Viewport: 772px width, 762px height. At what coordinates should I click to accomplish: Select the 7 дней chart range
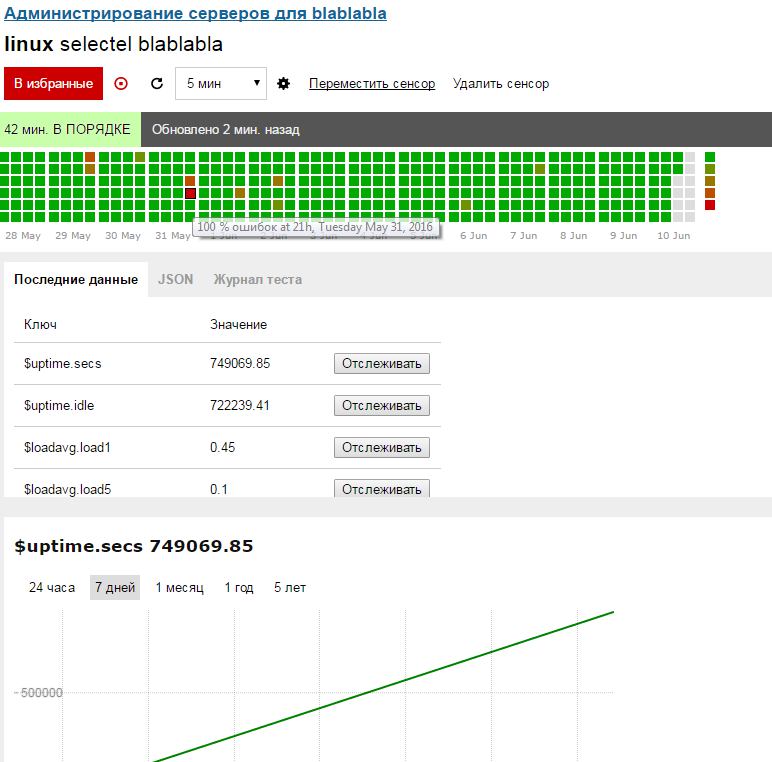[x=115, y=587]
